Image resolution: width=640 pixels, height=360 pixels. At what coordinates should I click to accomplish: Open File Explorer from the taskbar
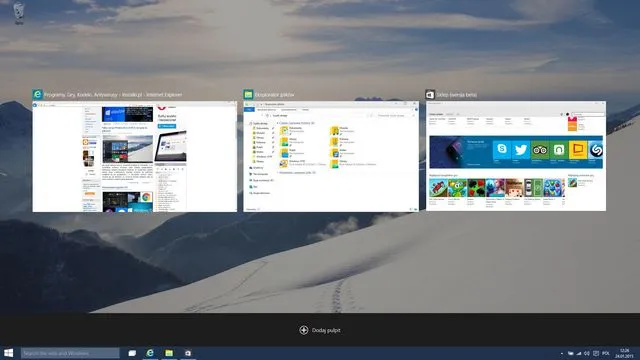point(169,353)
